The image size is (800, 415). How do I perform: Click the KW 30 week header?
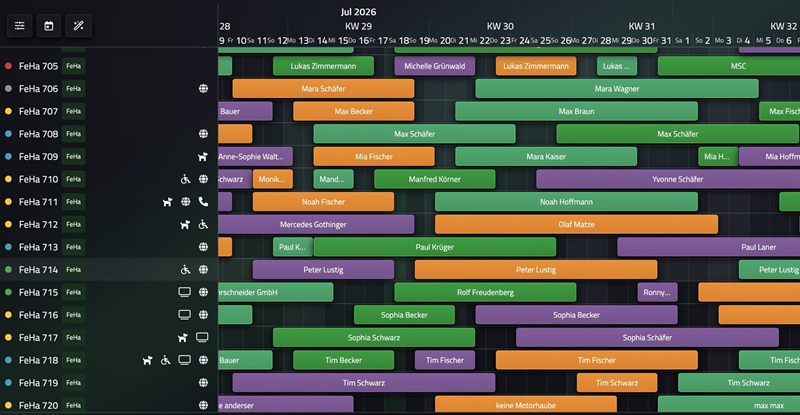click(x=500, y=26)
